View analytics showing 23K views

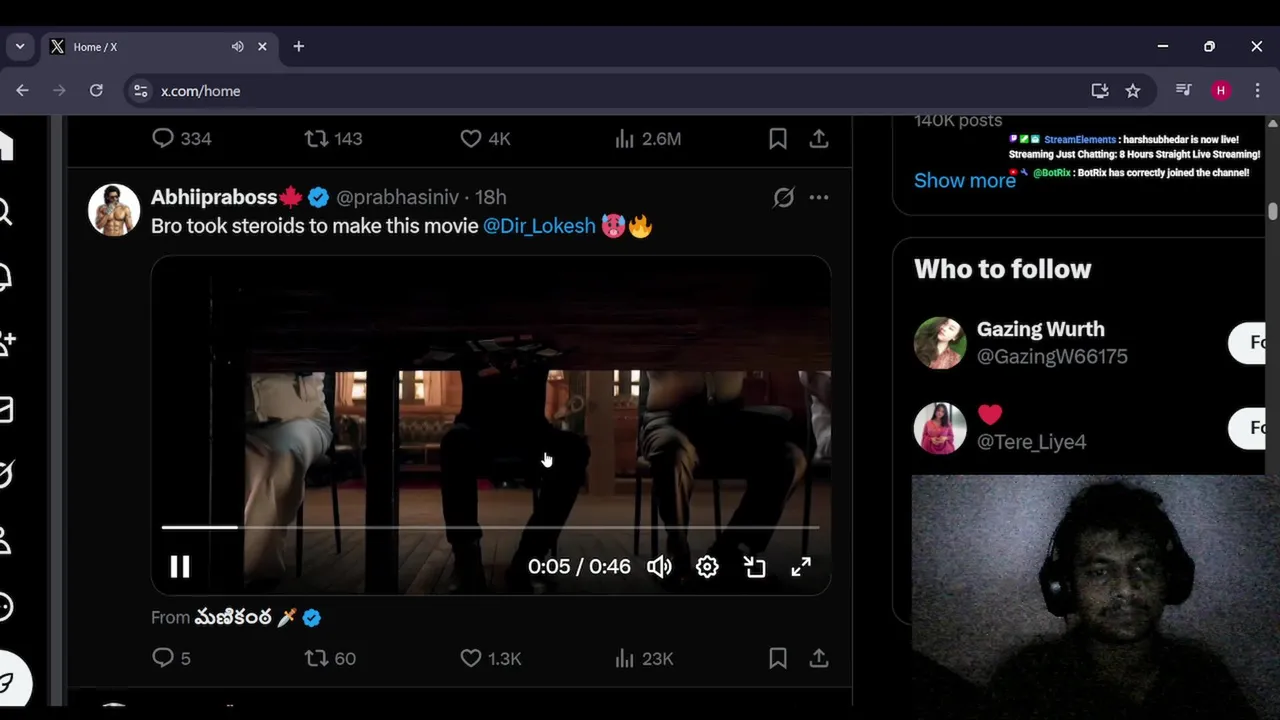coord(644,658)
